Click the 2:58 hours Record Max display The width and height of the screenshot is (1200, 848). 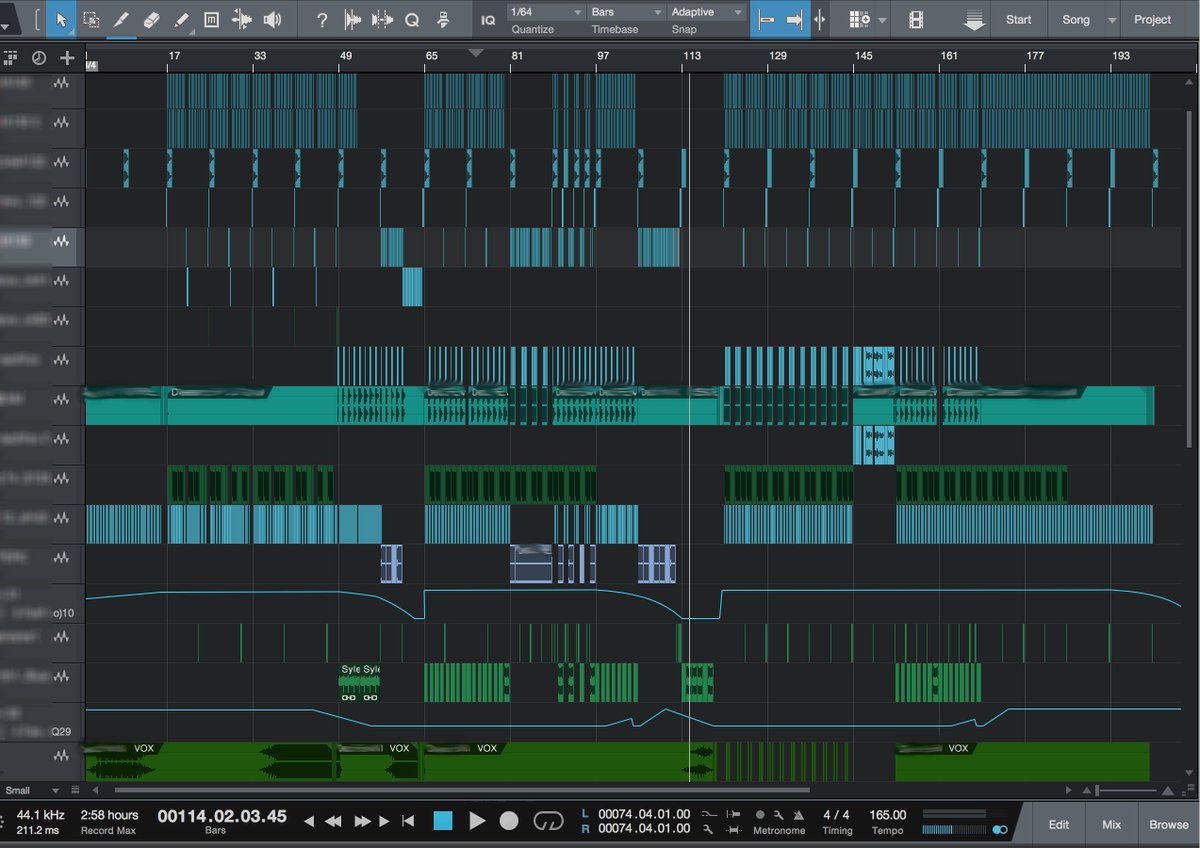(x=109, y=821)
